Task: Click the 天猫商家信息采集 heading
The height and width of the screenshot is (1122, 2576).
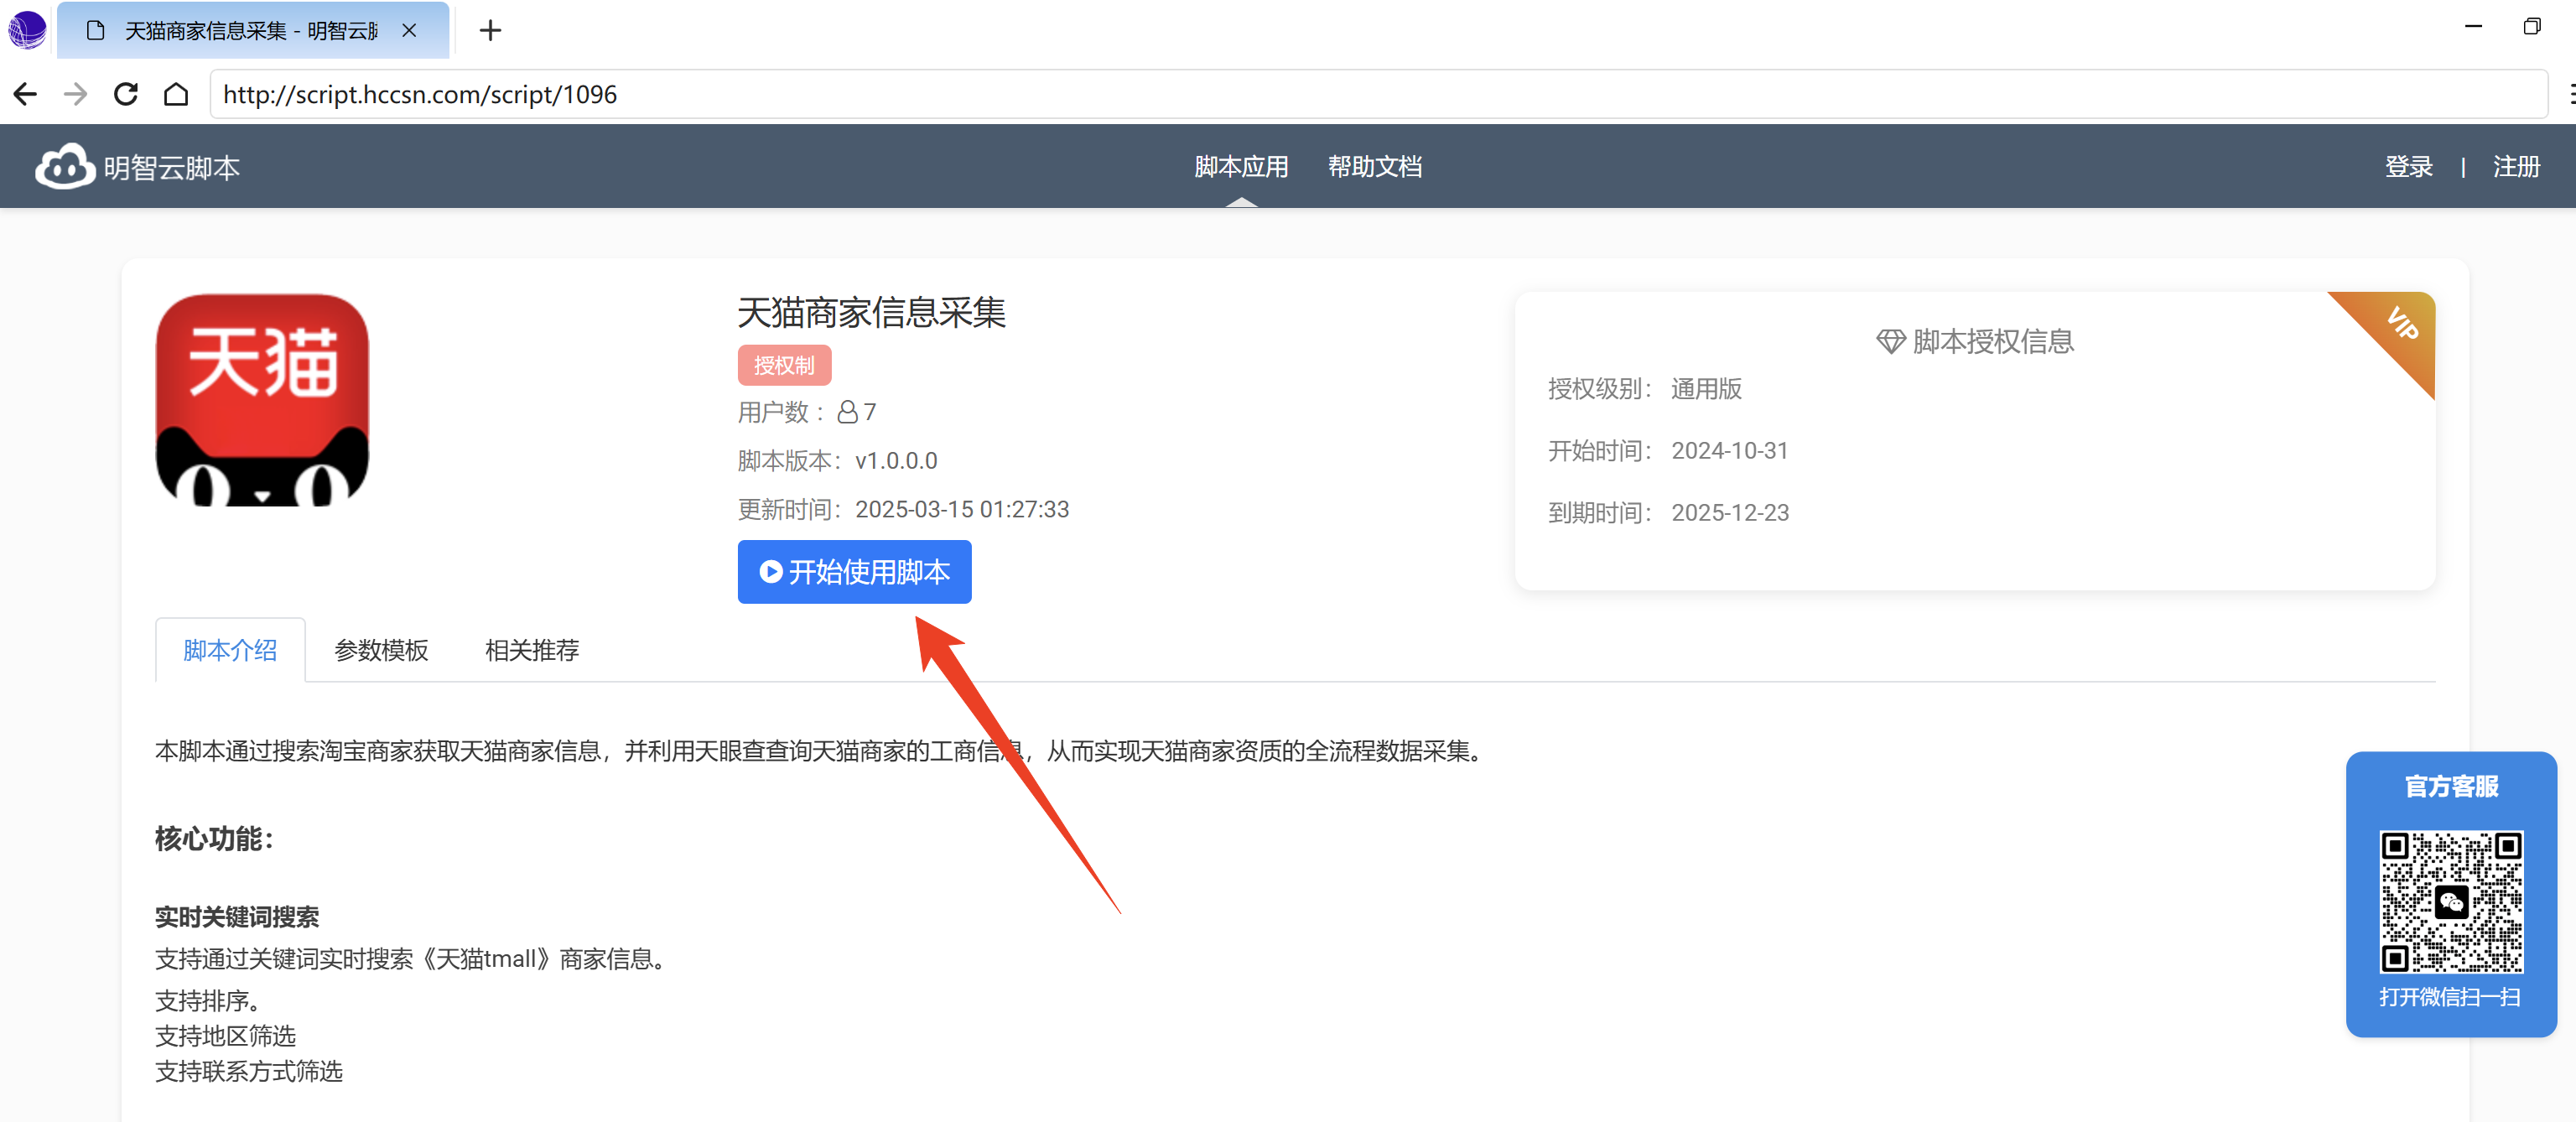Action: (x=871, y=313)
